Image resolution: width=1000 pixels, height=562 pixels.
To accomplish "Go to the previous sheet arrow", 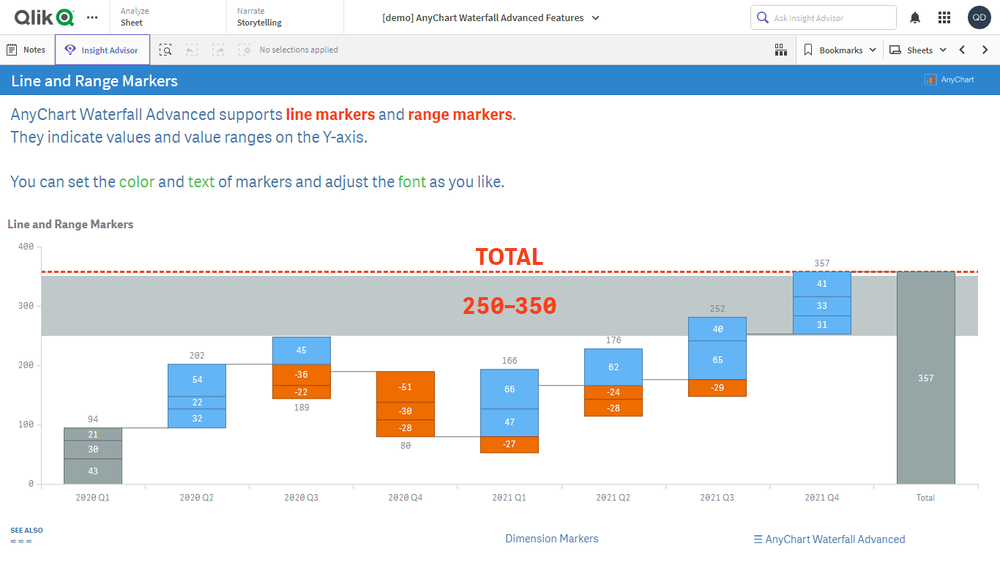I will point(962,50).
